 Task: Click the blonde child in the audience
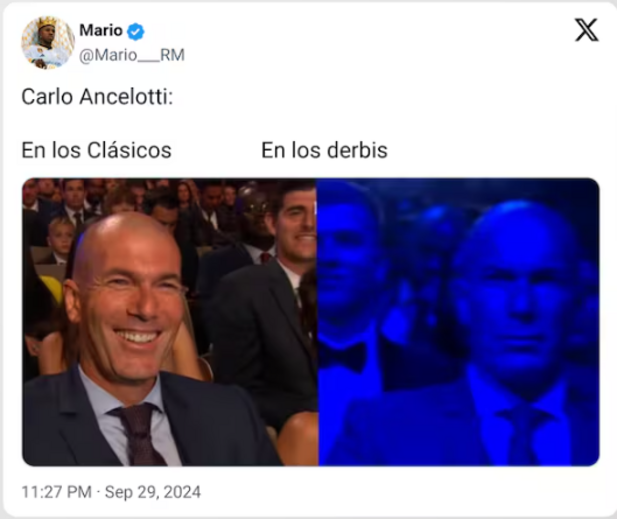tap(61, 239)
